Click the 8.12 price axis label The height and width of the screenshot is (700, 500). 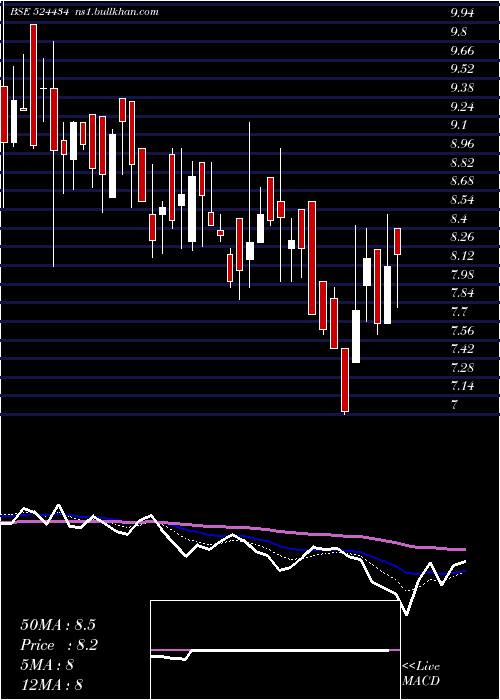pos(462,255)
